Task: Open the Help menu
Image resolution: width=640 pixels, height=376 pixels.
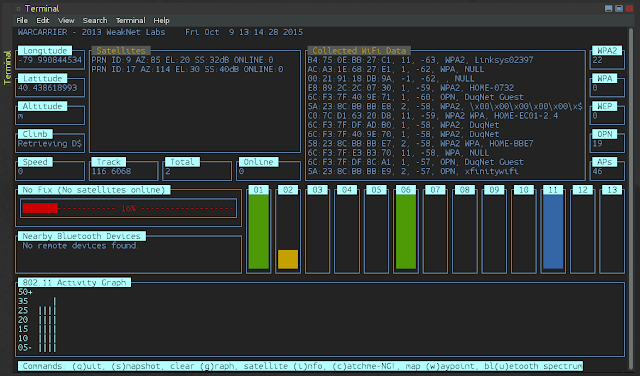Action: coord(161,20)
